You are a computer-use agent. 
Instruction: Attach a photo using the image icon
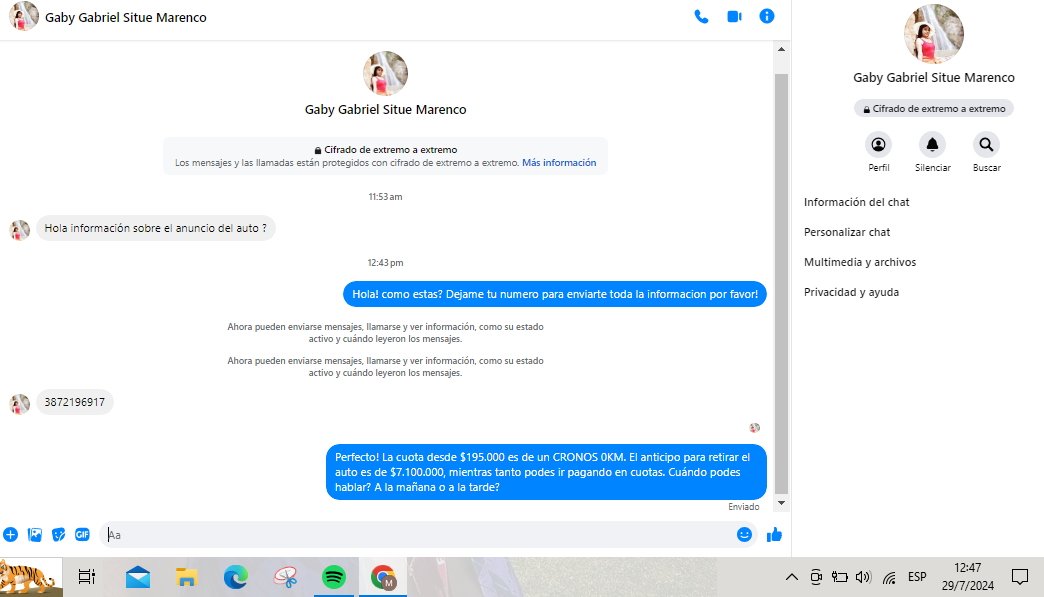(x=35, y=535)
